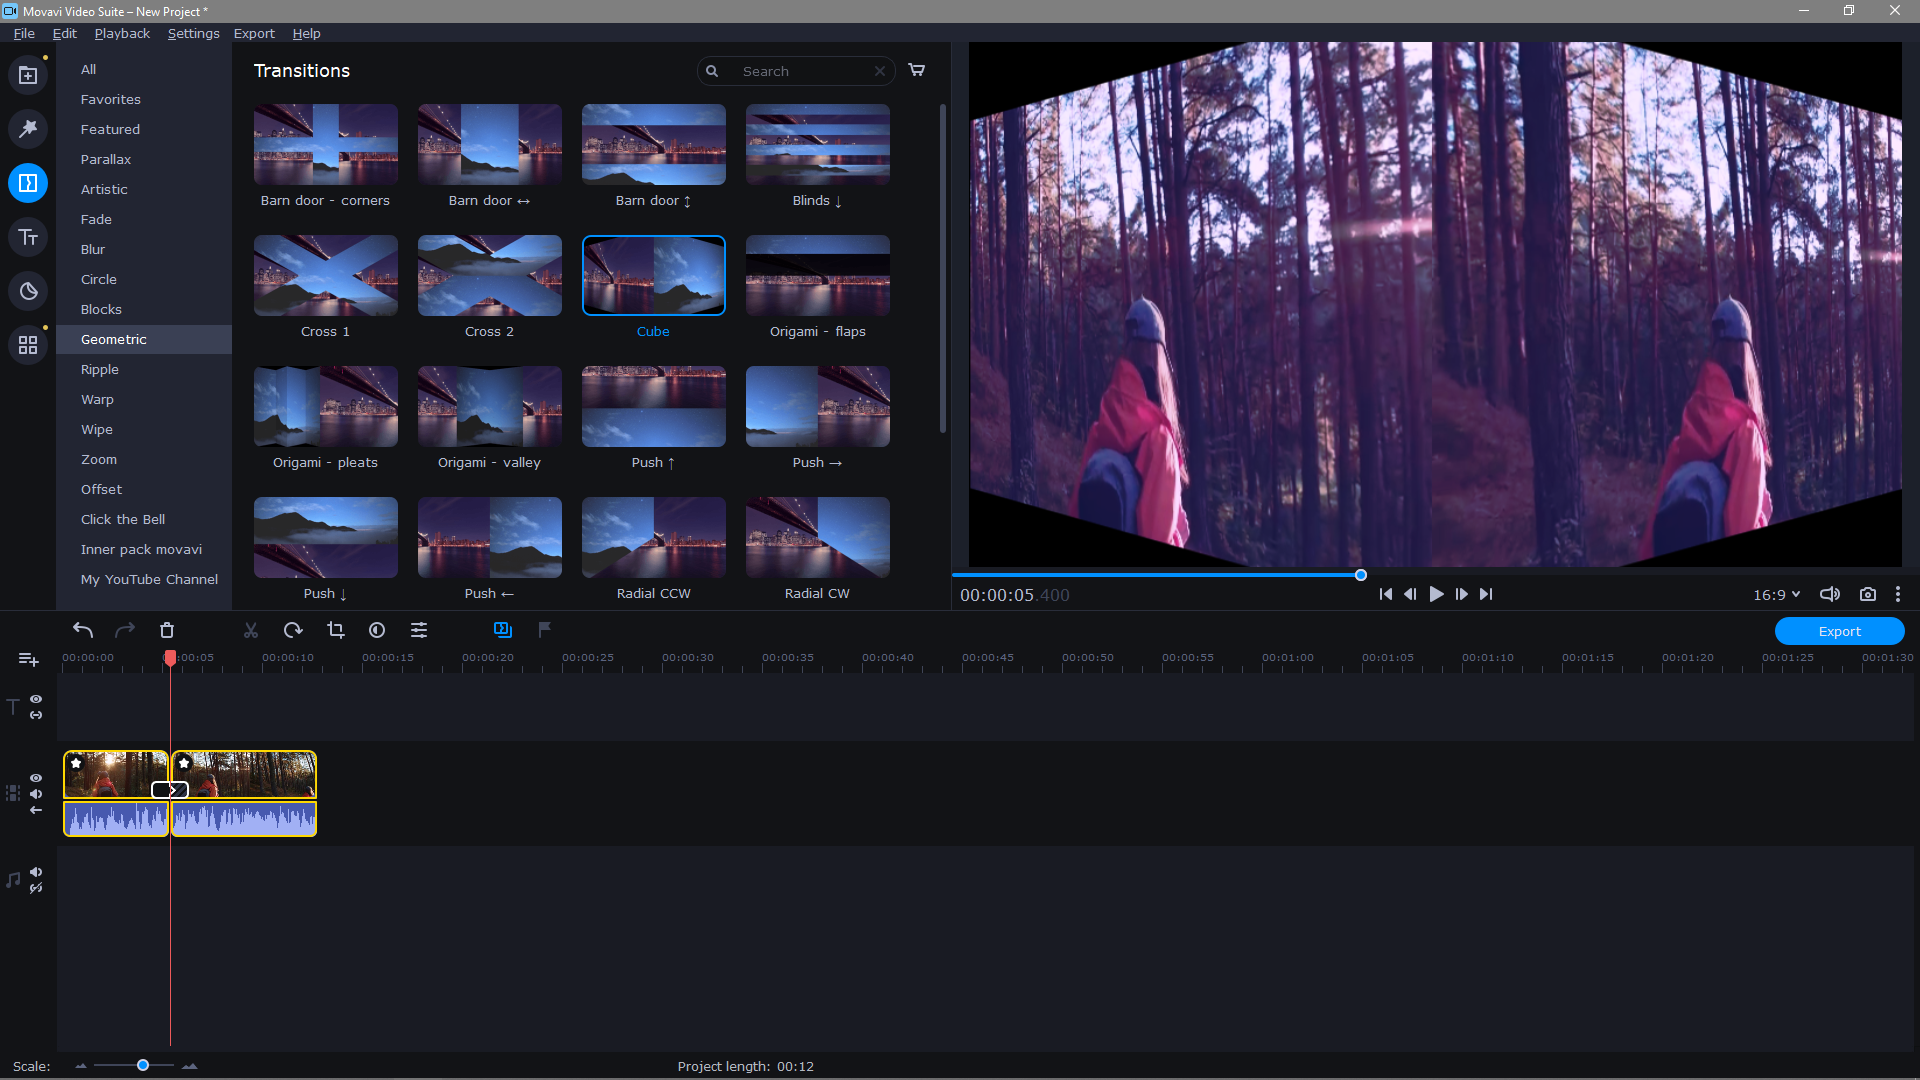
Task: Open the media import panel
Action: pyautogui.click(x=27, y=74)
